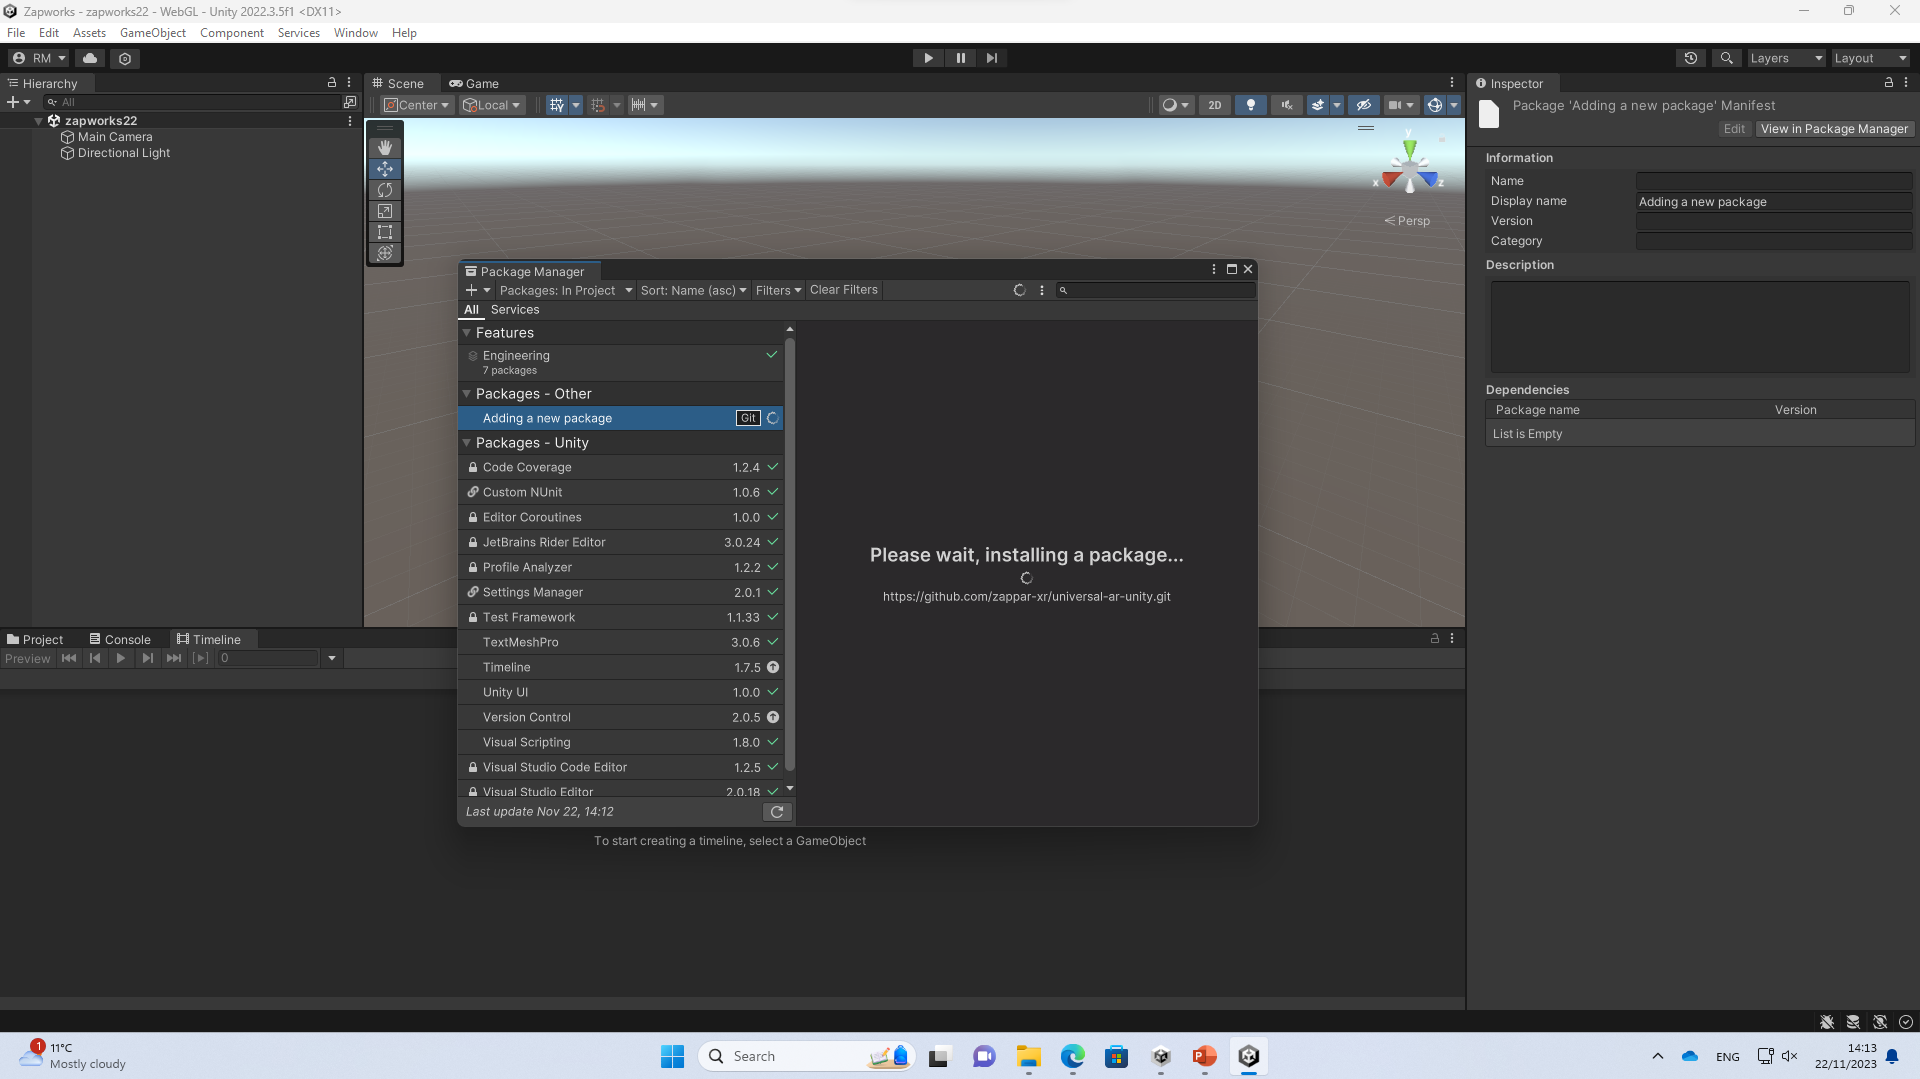Select Services tab in Package Manager
Viewport: 1920px width, 1079px height.
pos(515,310)
